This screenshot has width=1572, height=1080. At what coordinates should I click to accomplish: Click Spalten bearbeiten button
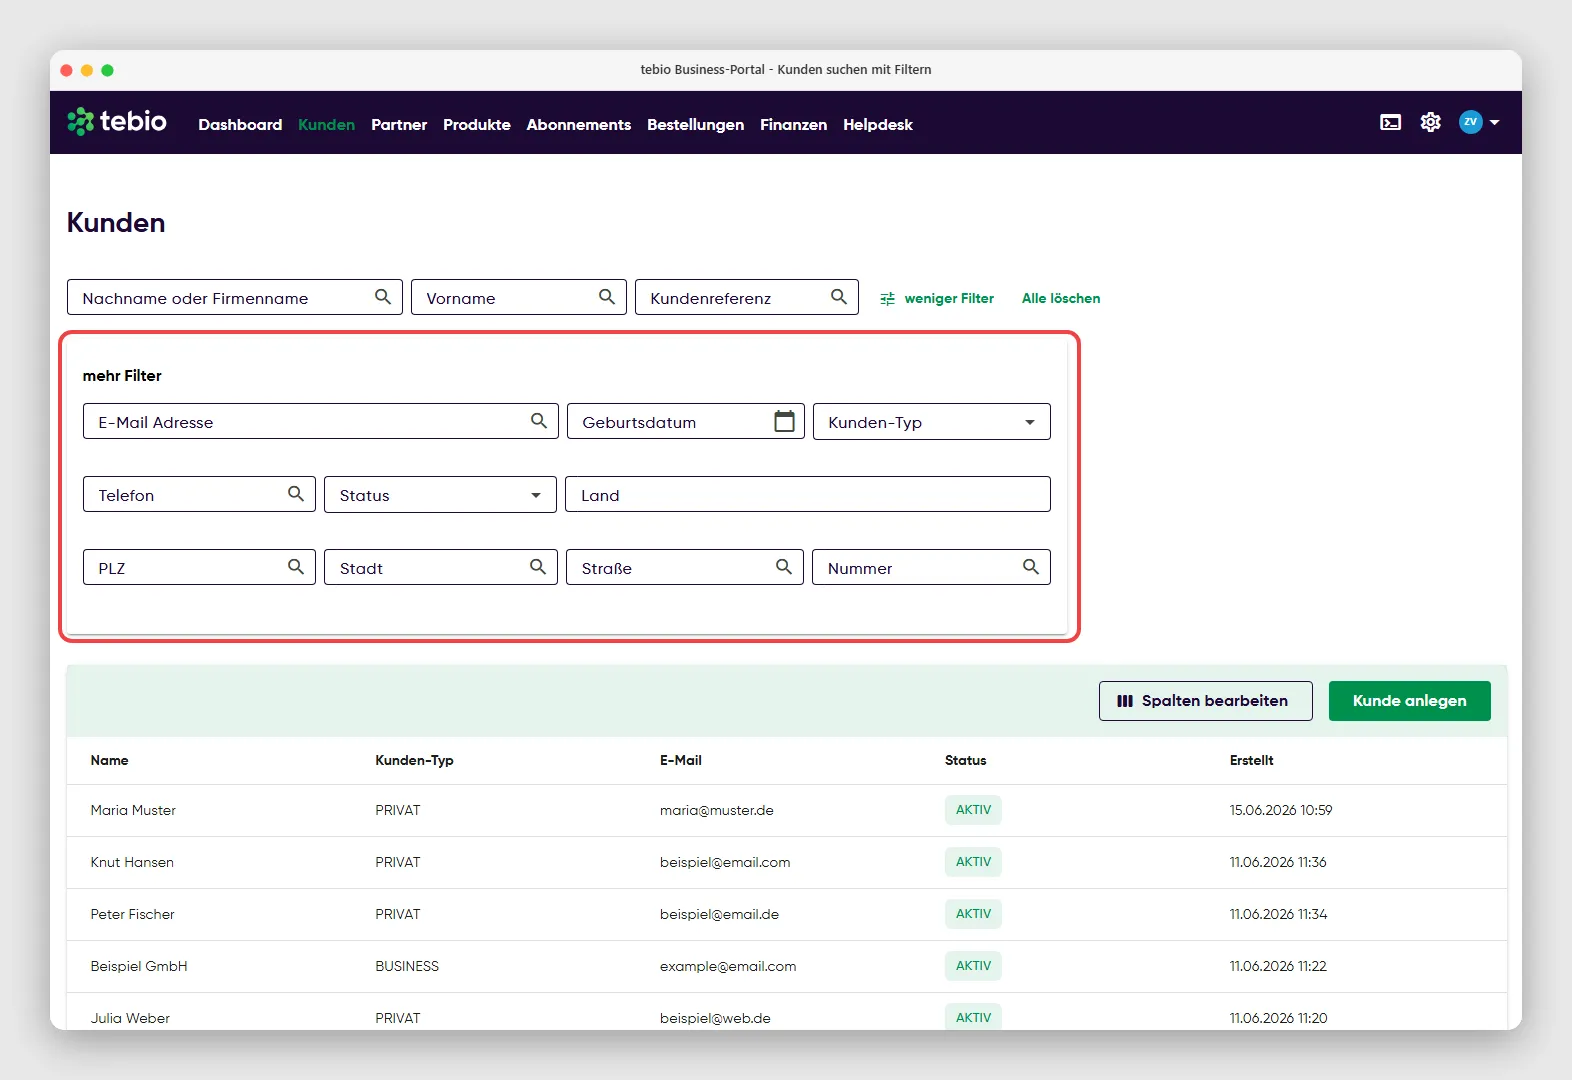pos(1206,701)
